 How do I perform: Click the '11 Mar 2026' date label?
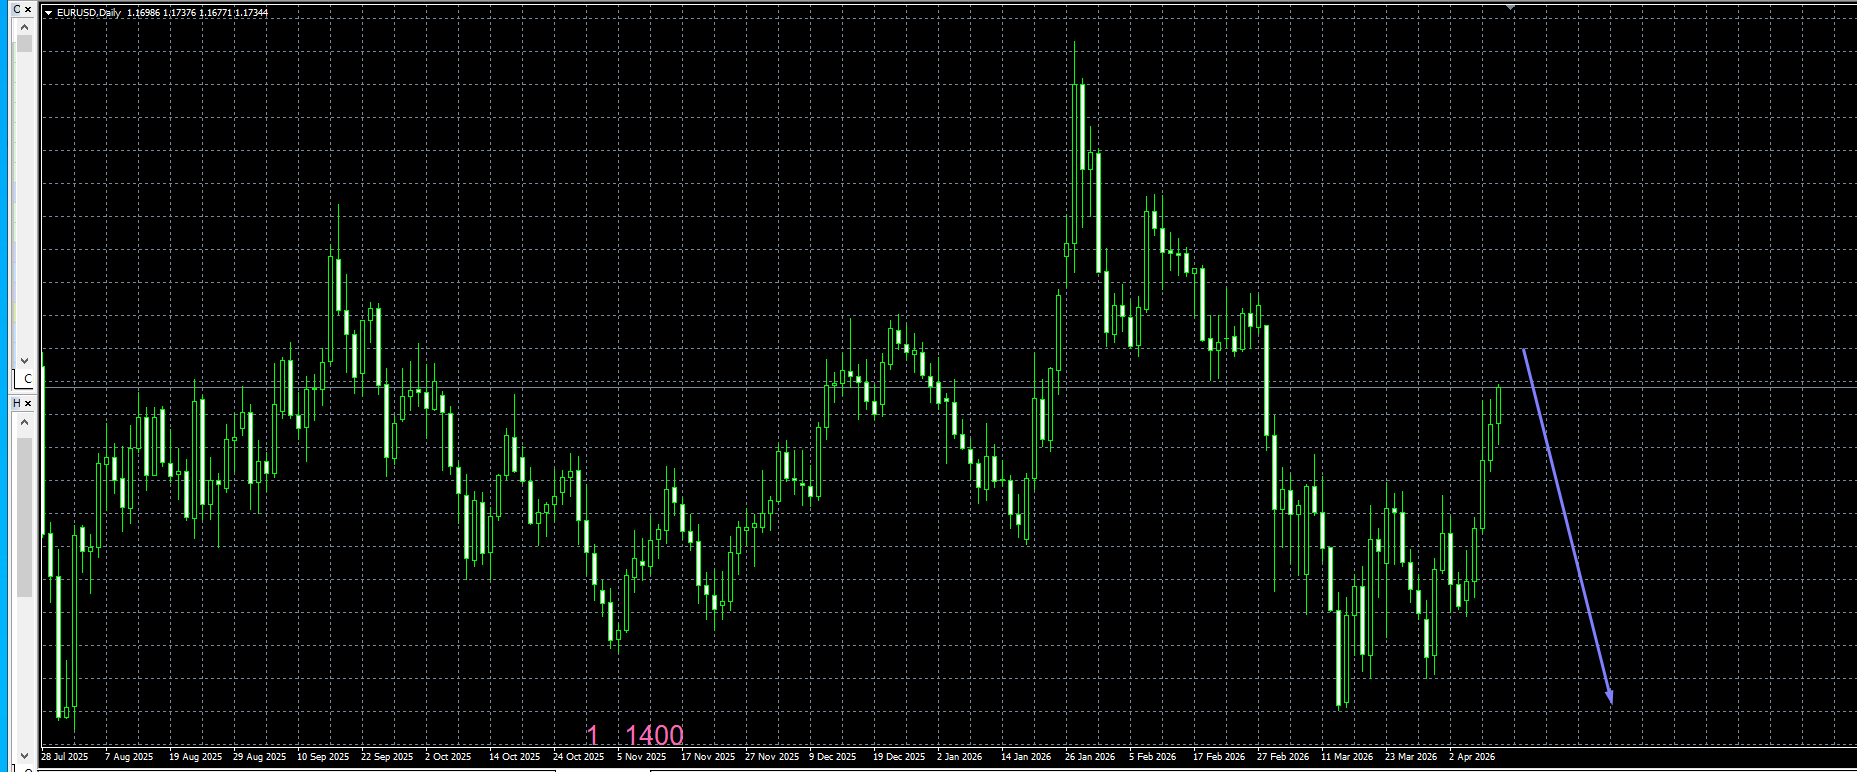point(1347,757)
